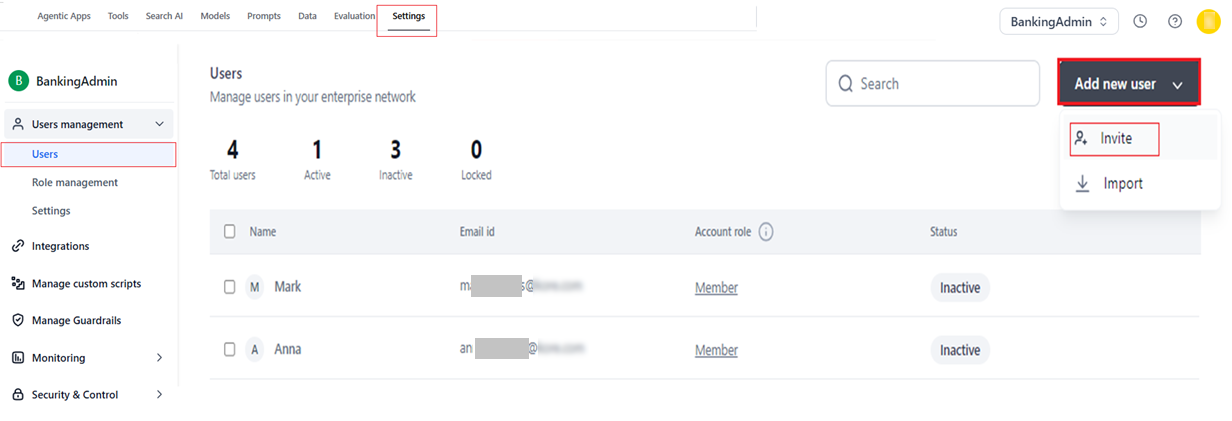The height and width of the screenshot is (421, 1232).
Task: Click the Security & Control lock icon
Action: (x=18, y=394)
